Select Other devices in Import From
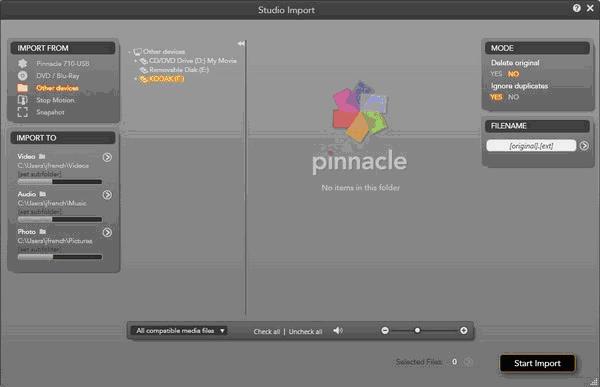This screenshot has height=387, width=600. [57, 88]
